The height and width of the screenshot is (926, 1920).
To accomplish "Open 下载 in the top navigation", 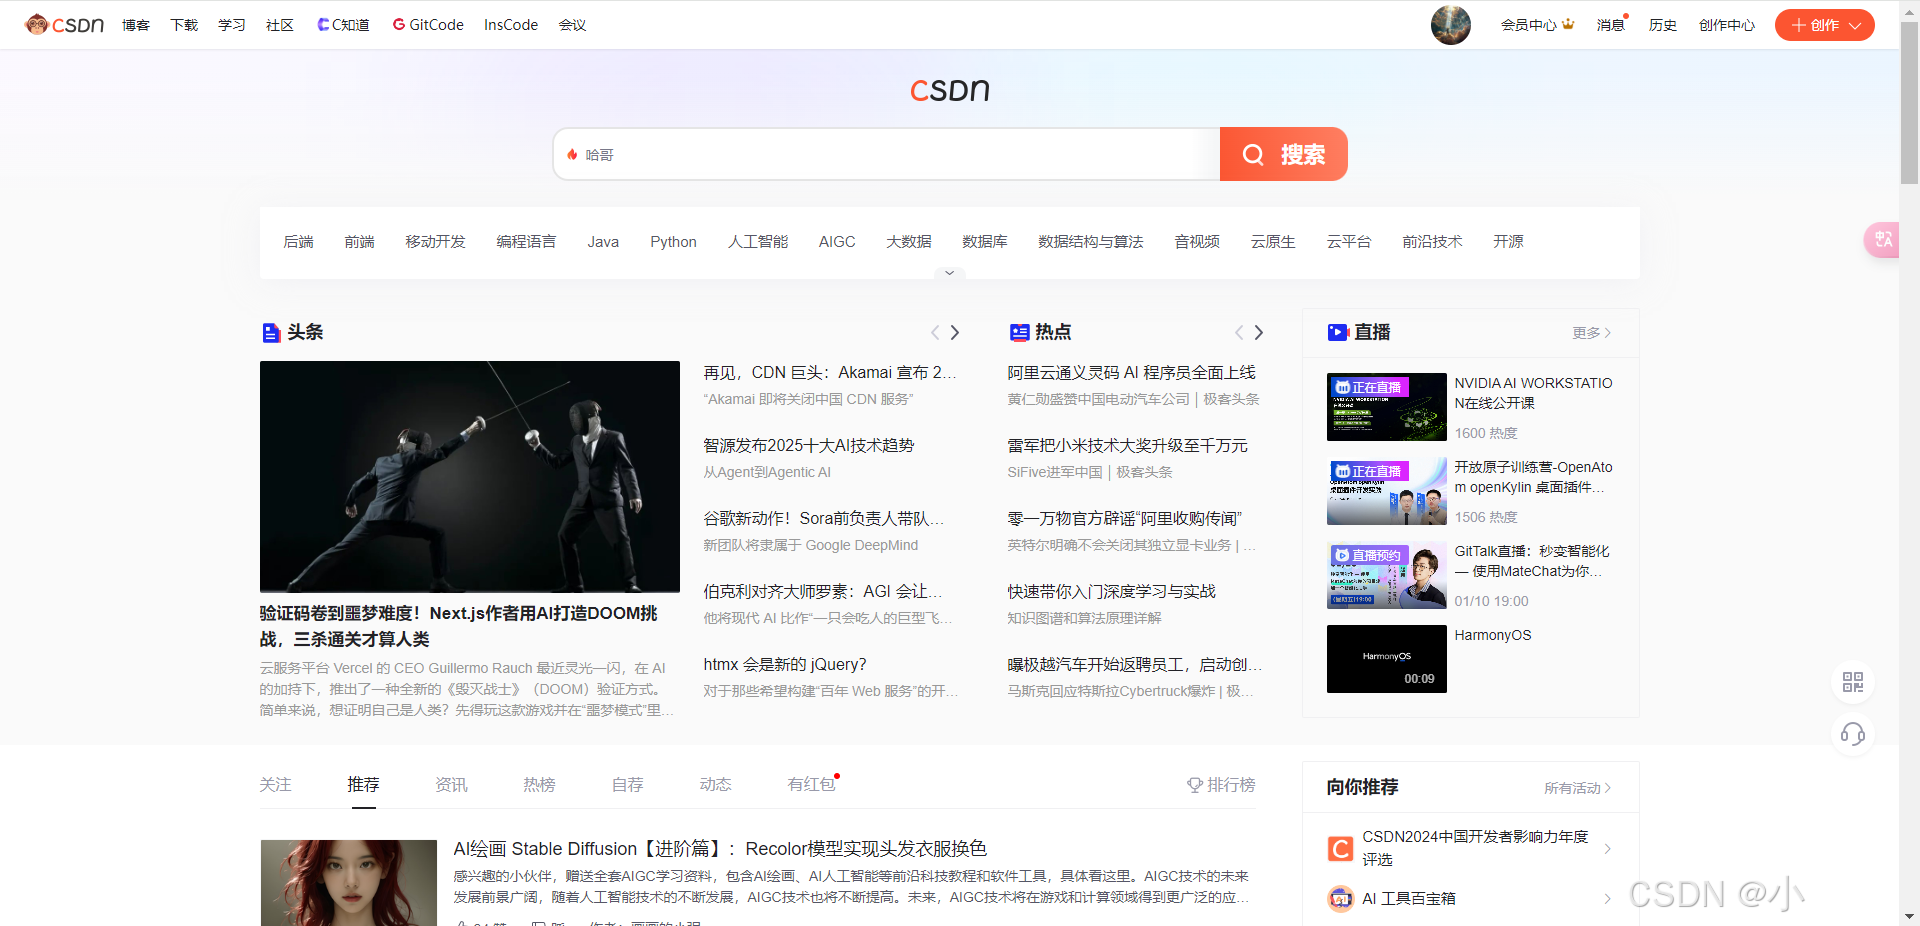I will point(184,25).
